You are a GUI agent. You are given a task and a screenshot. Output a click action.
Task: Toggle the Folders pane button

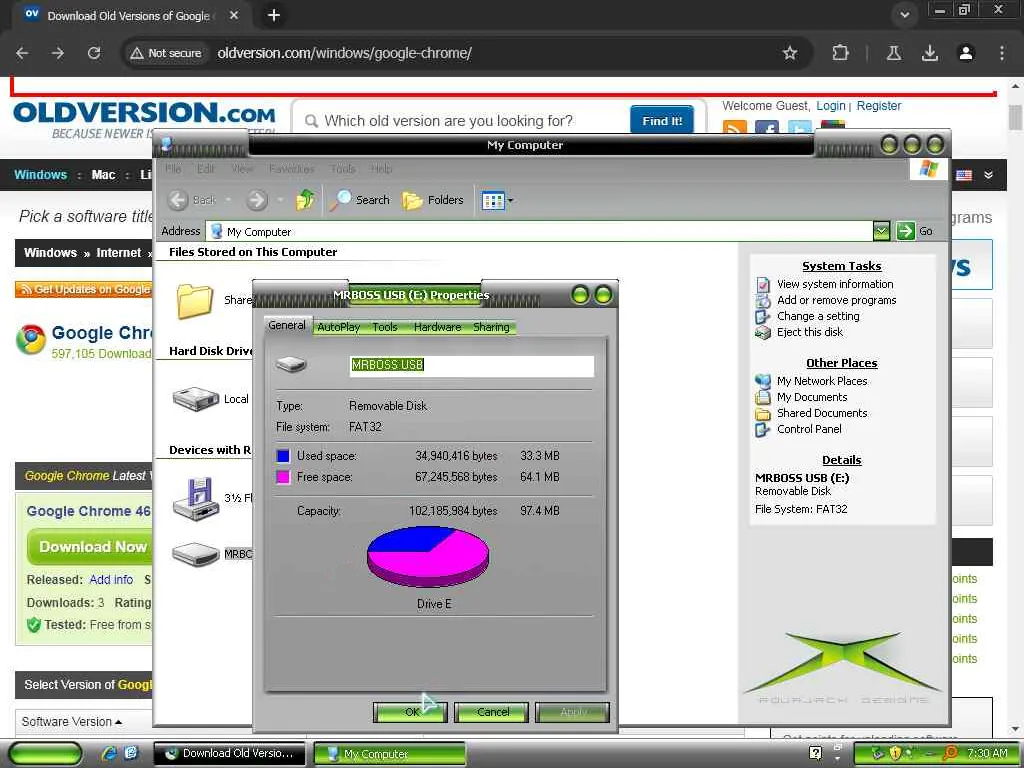(x=433, y=200)
